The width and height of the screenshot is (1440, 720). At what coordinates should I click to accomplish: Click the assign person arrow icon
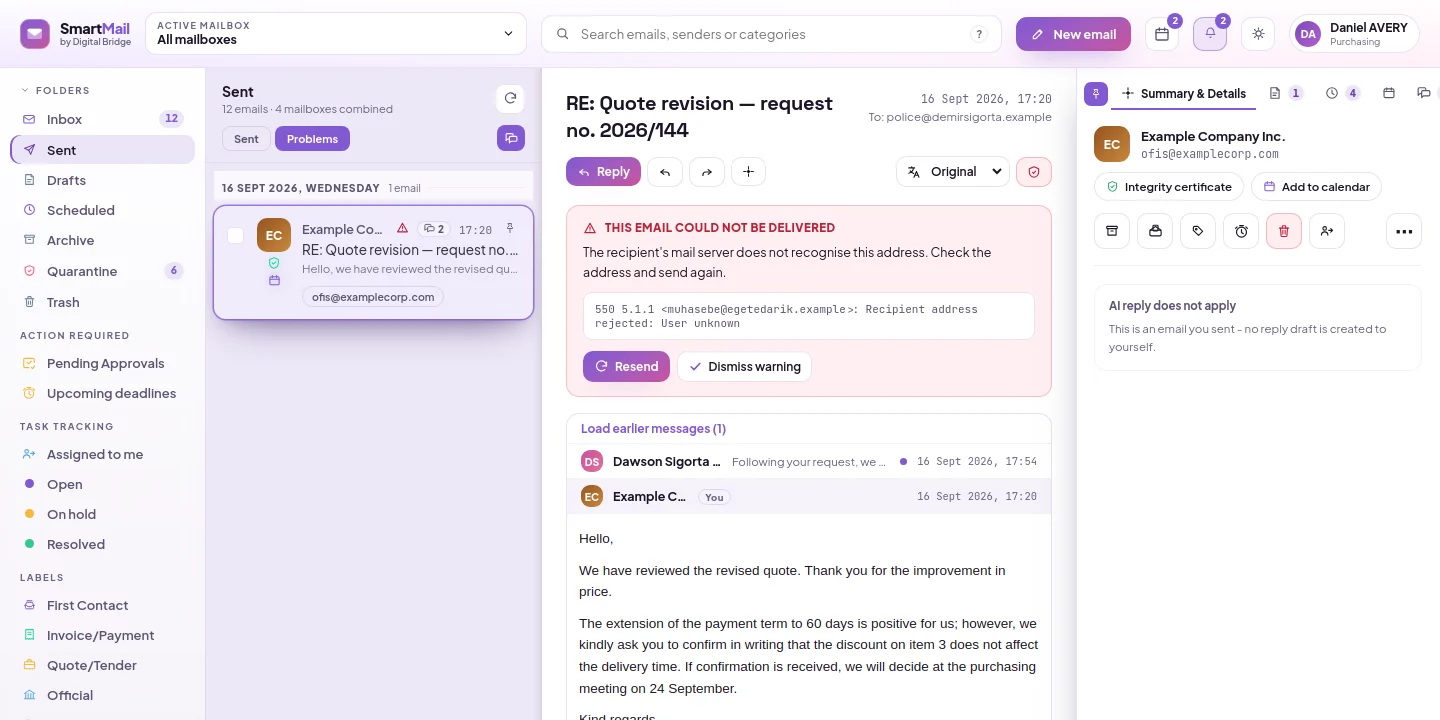point(1327,231)
